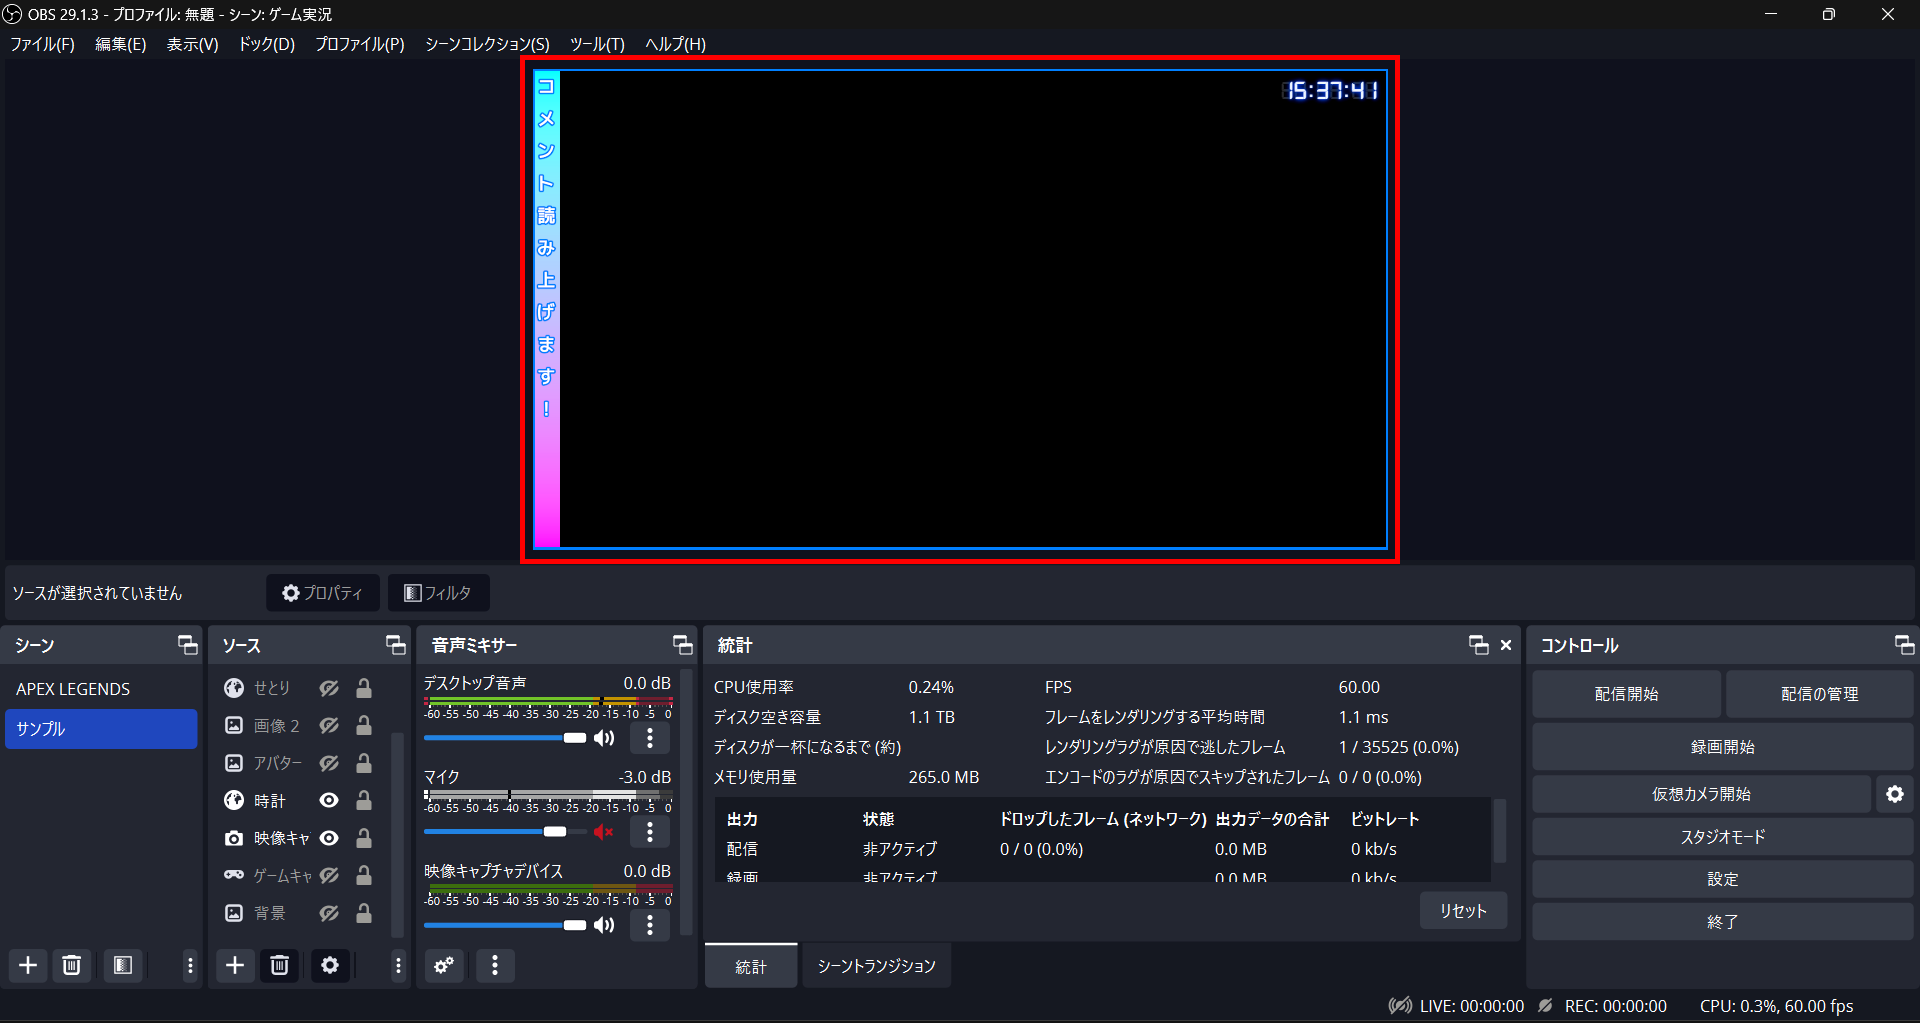1920x1023 pixels.
Task: Open the ドック(D) menu
Action: click(266, 44)
